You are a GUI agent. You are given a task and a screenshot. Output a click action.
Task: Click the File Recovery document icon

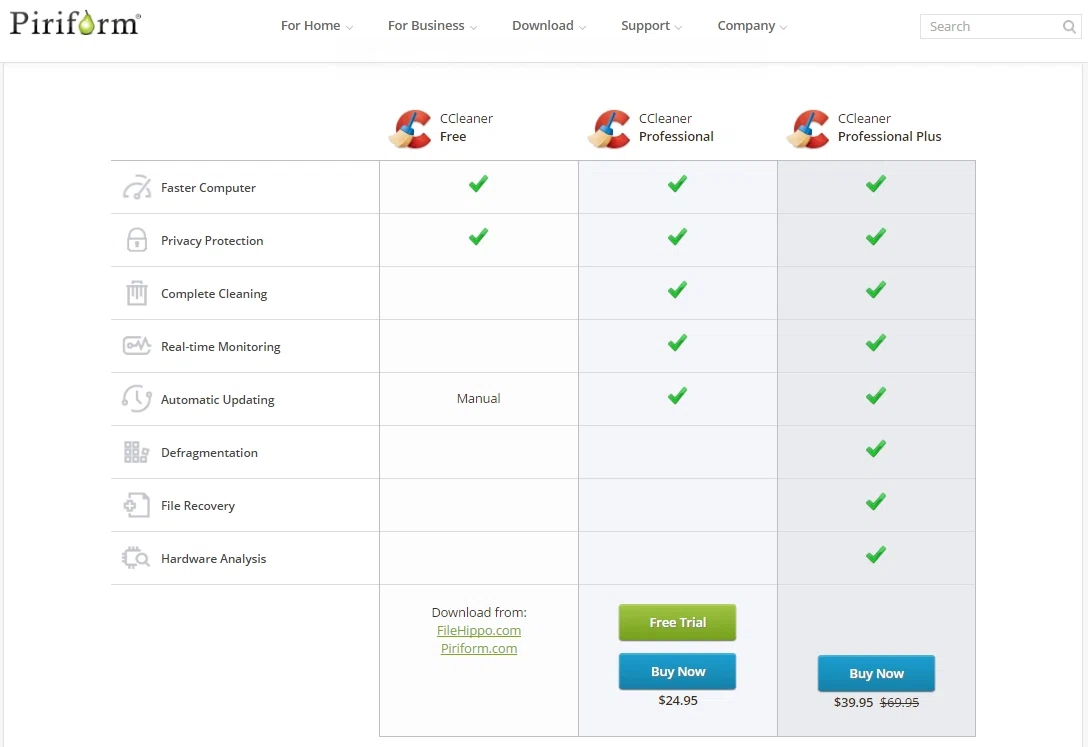137,505
